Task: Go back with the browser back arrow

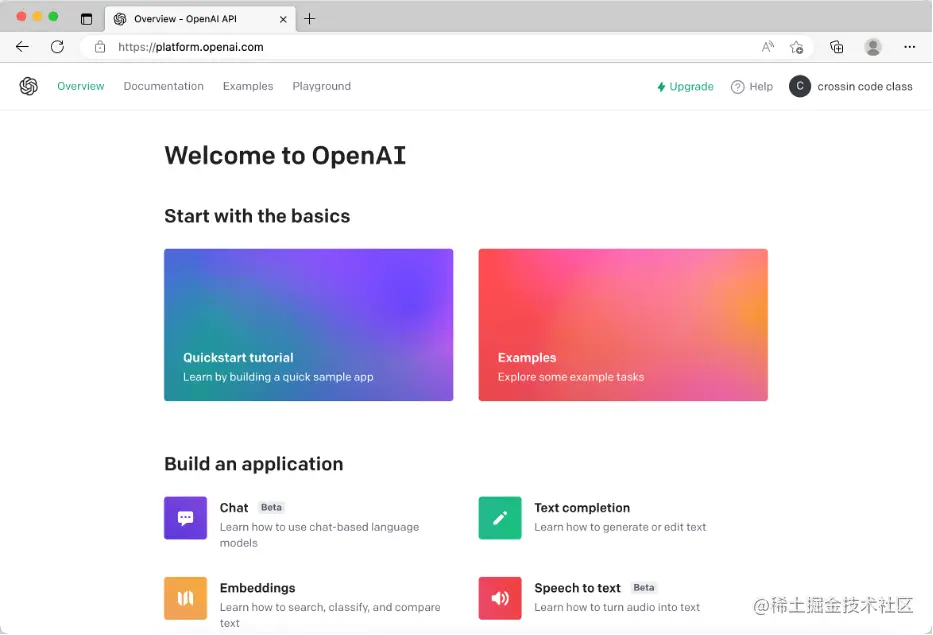Action: tap(22, 47)
